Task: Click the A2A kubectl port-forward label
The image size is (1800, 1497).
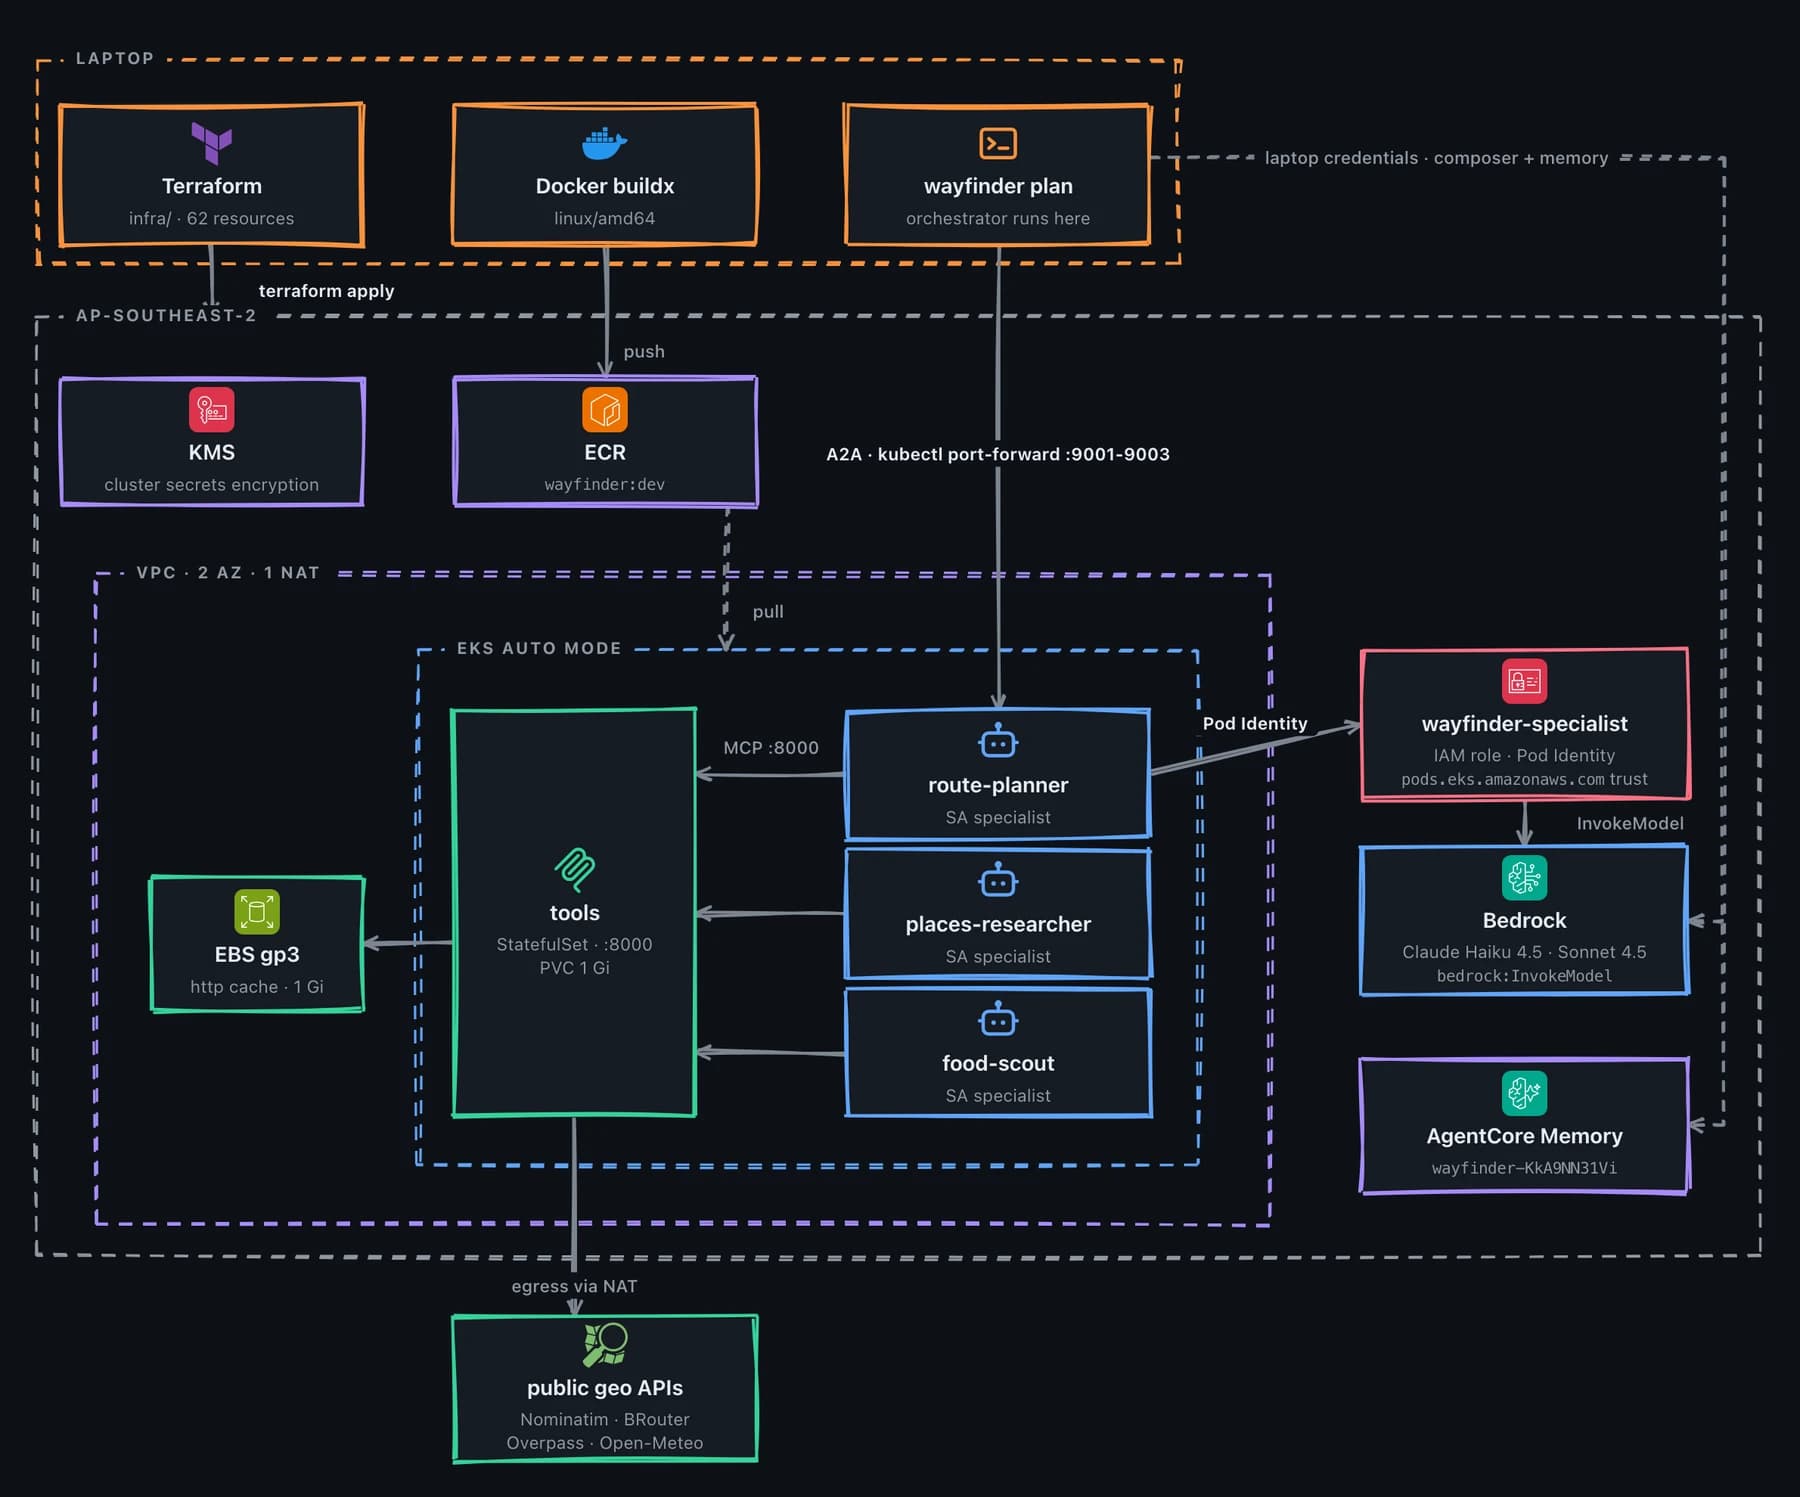Action: (x=998, y=454)
